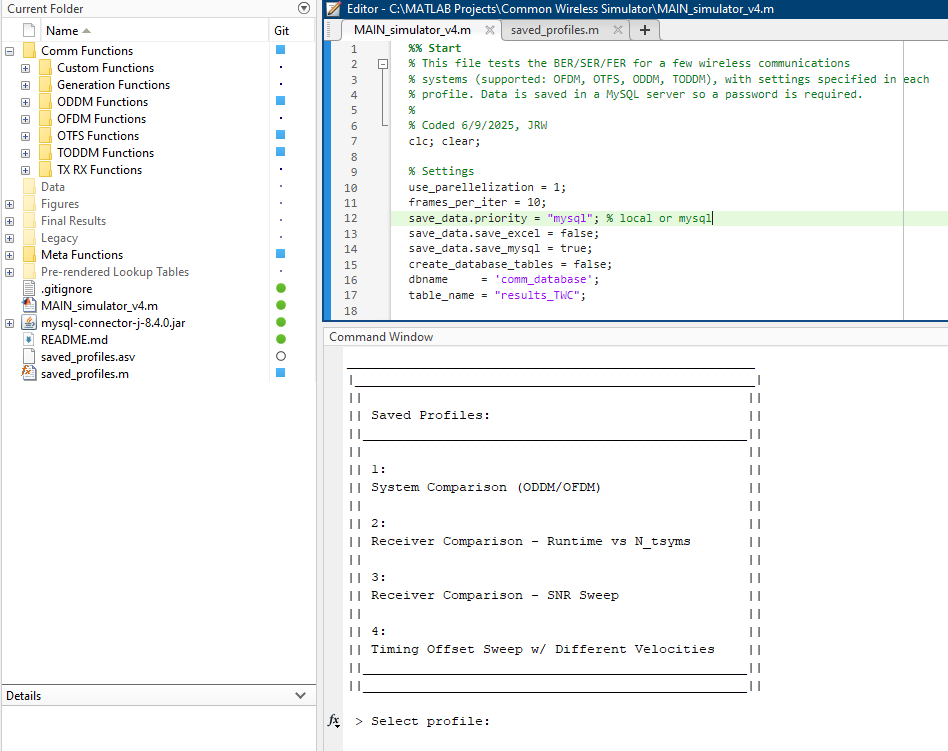Viewport: 948px width, 751px height.
Task: Click 'Timing Offset Sweep' profile text
Action: click(x=446, y=649)
